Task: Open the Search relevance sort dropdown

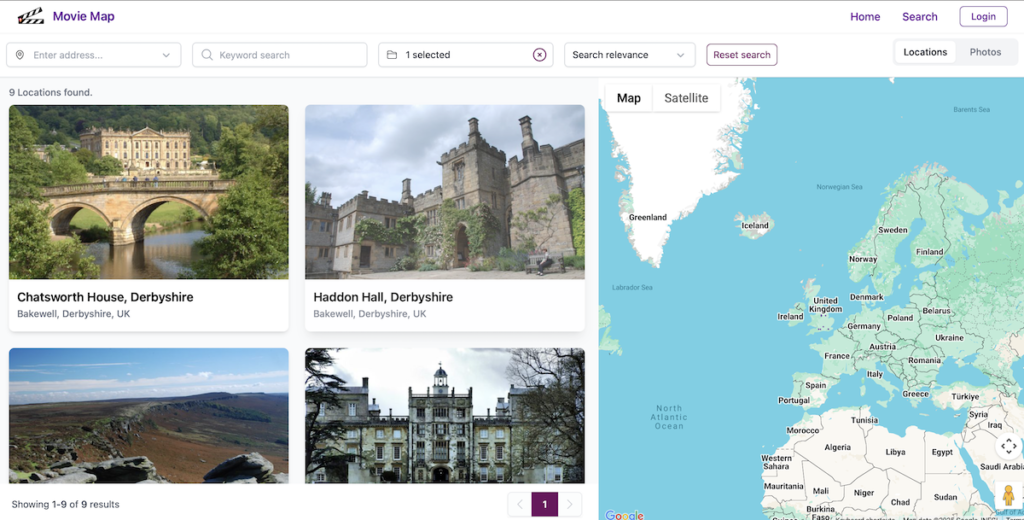Action: point(629,55)
